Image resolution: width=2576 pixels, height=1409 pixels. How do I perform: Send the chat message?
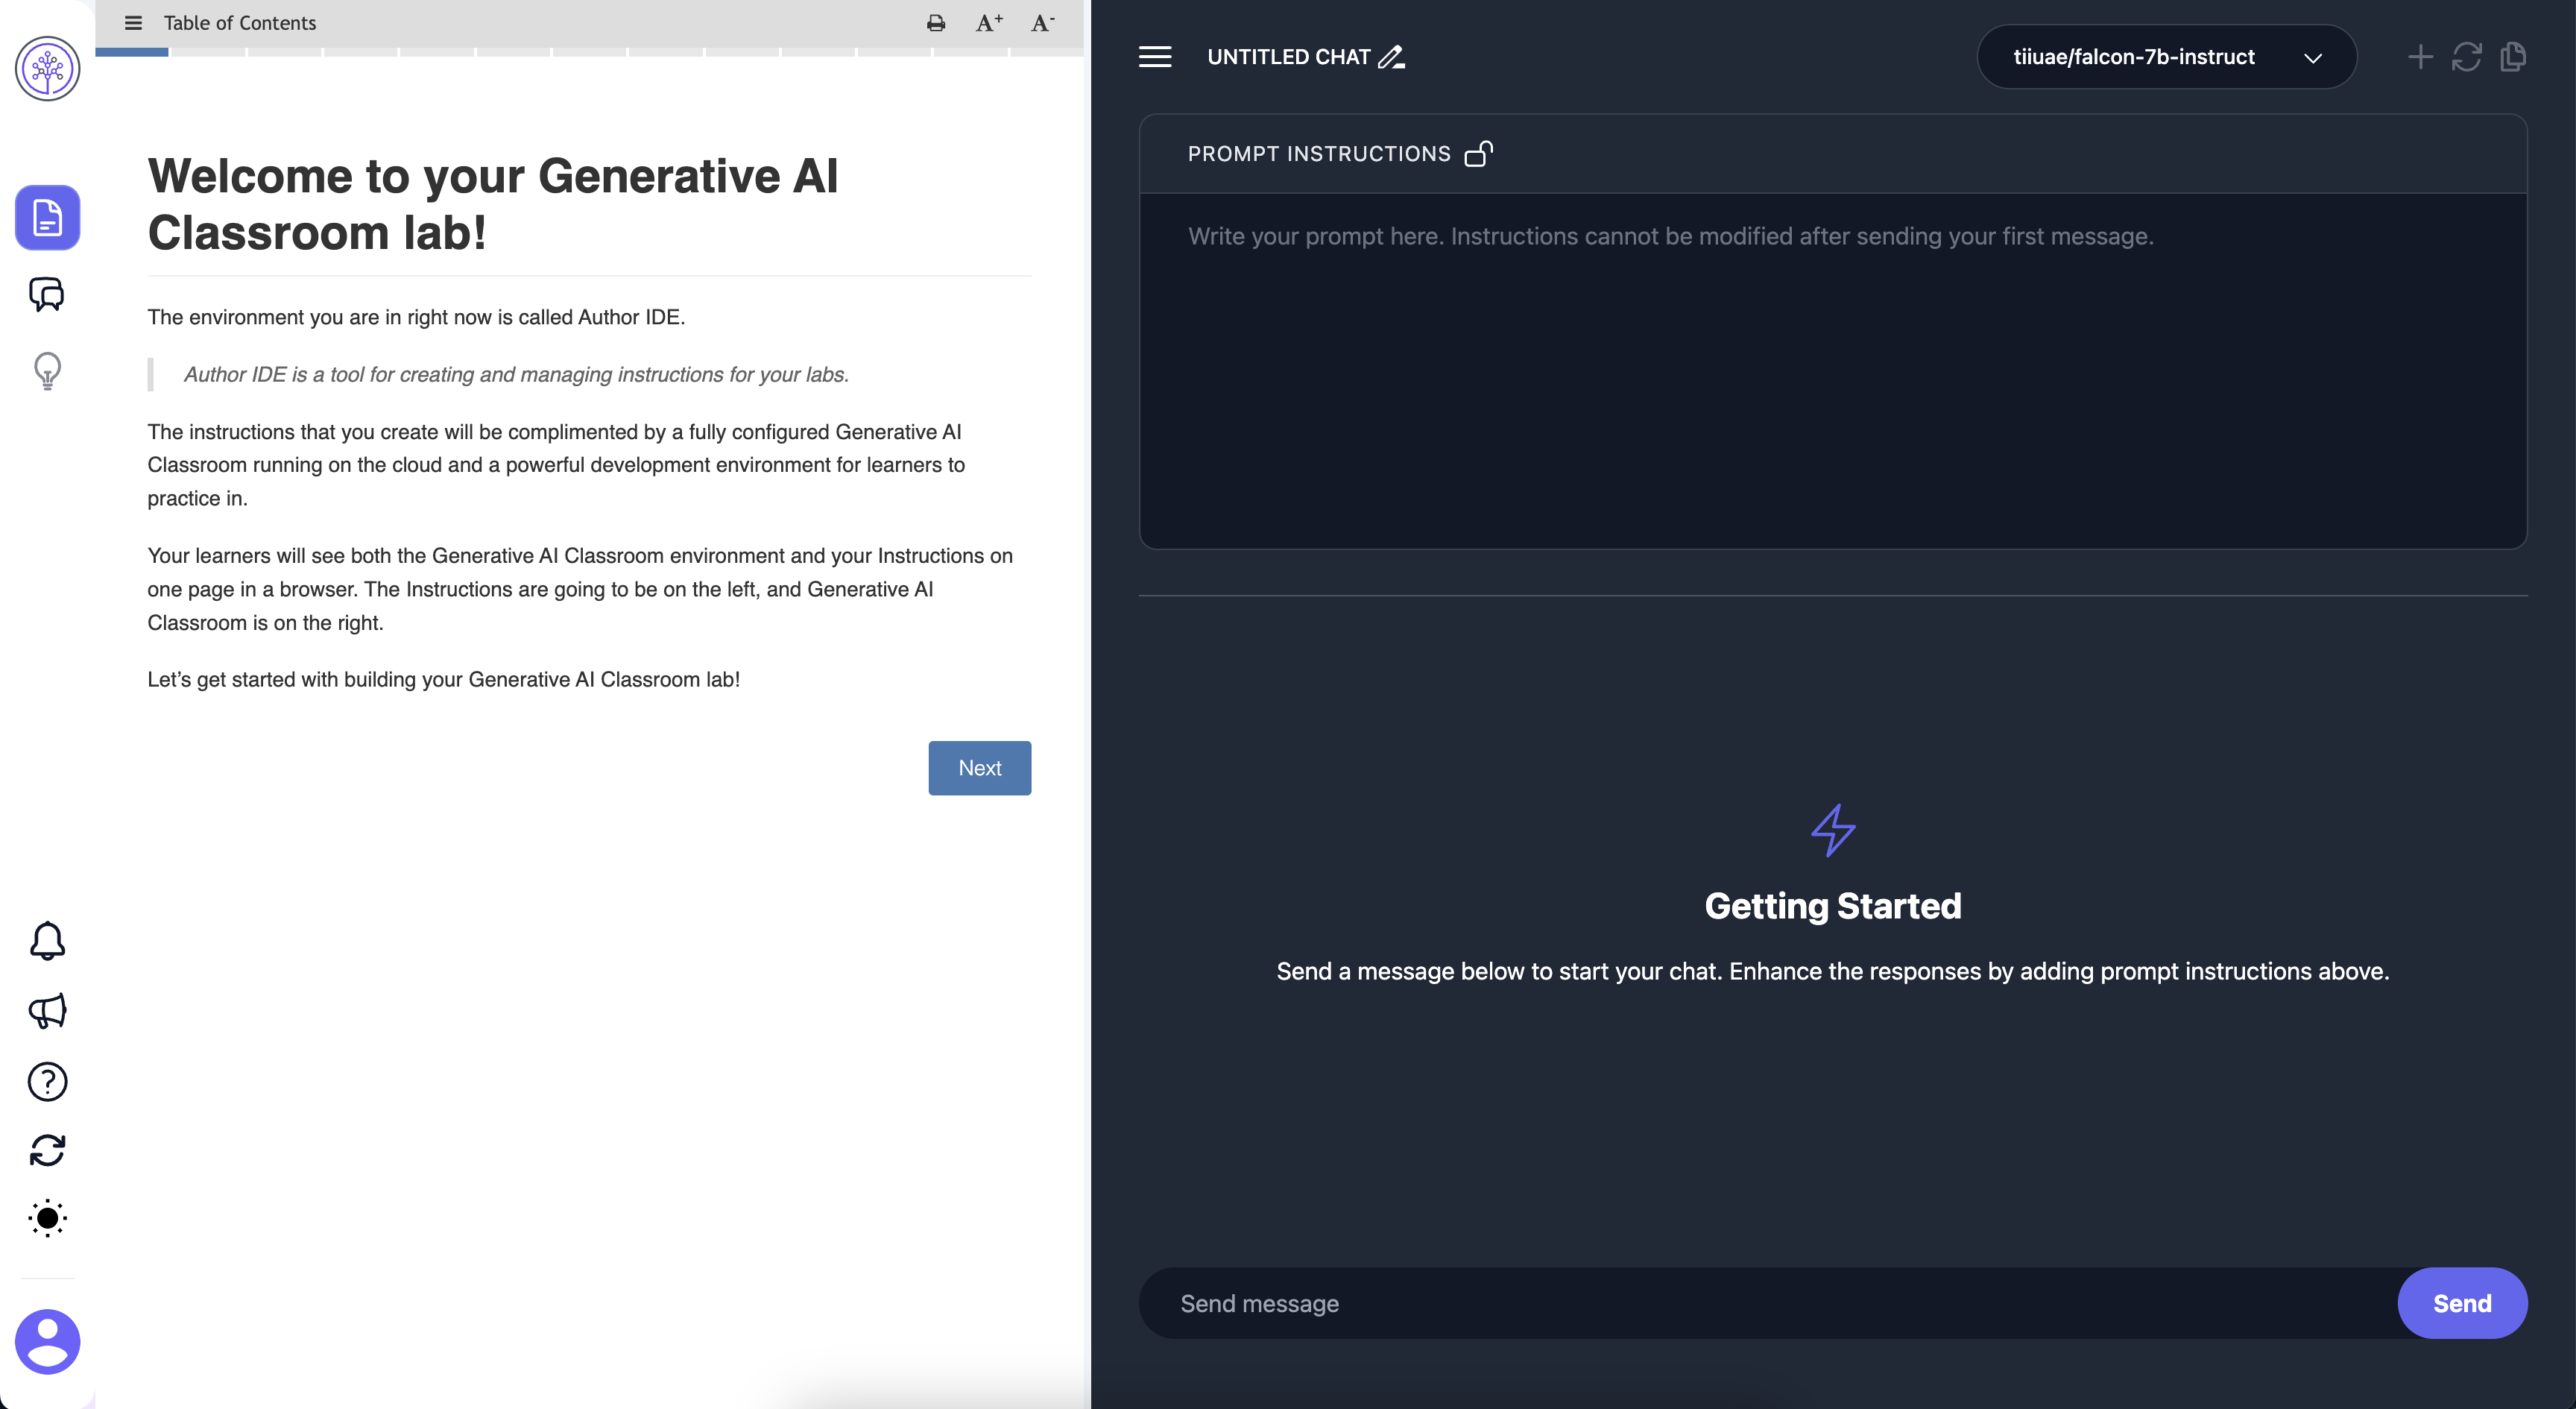pos(2461,1303)
